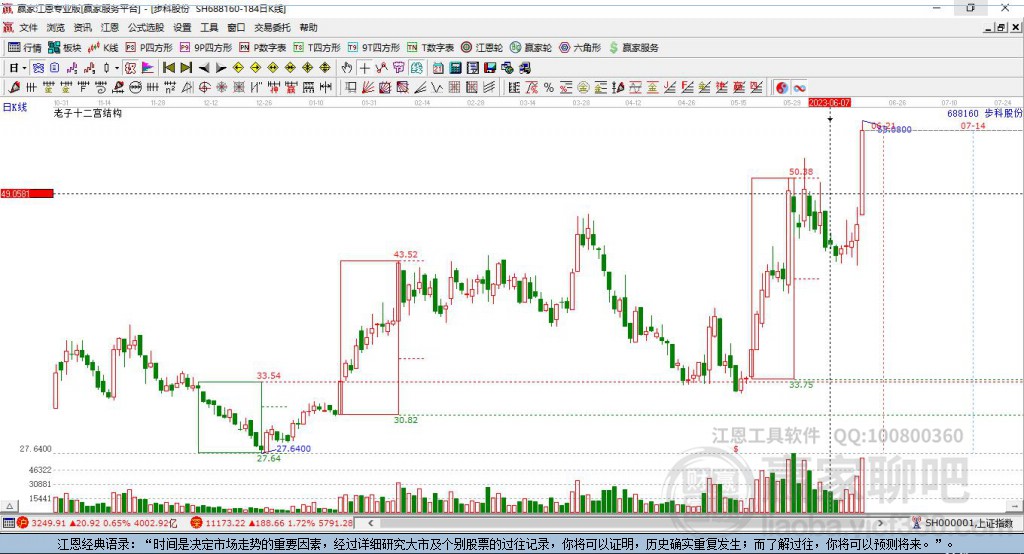Step chart left with black arrow

(x=204, y=68)
